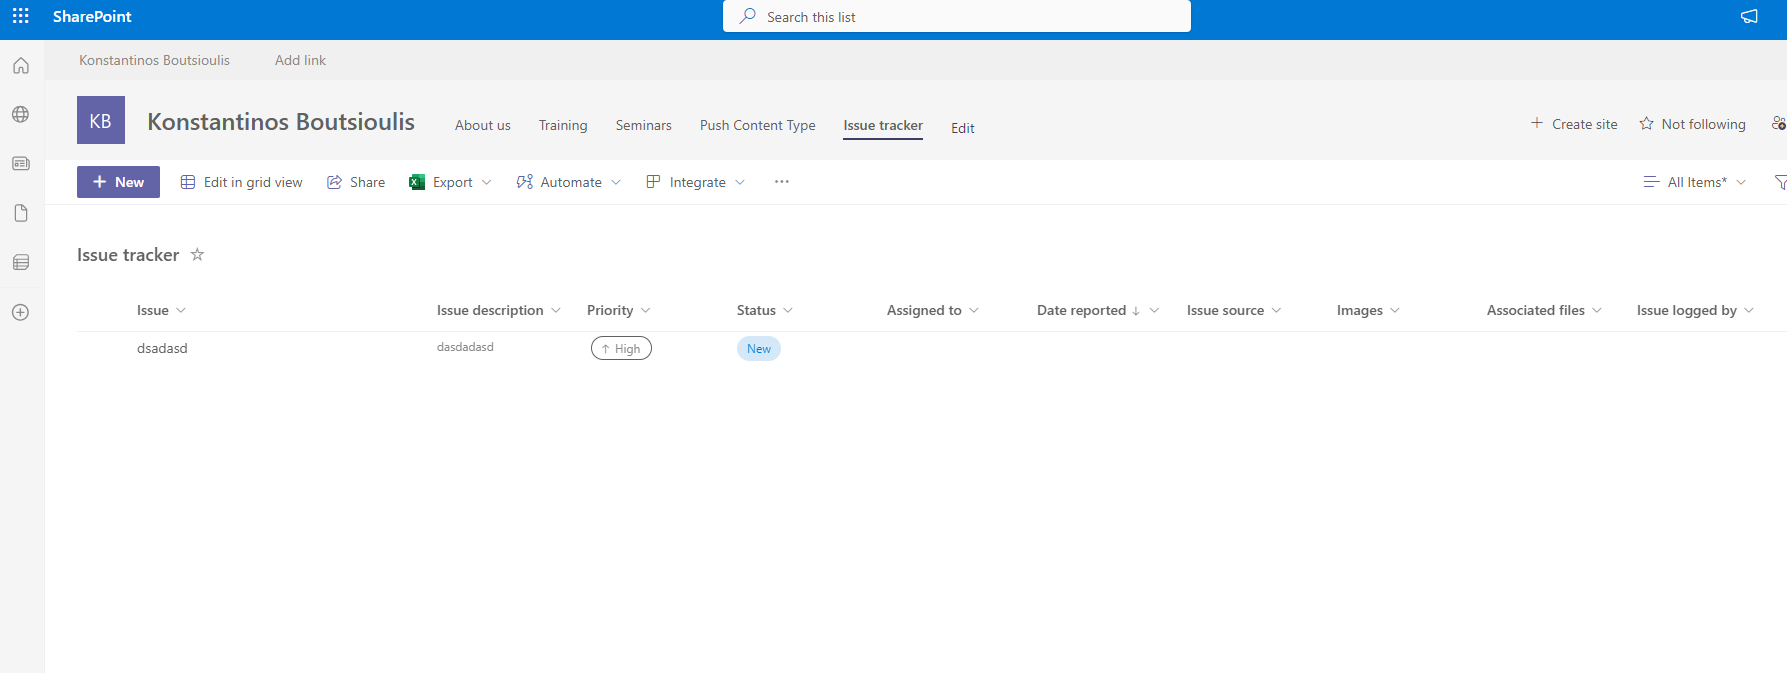Click the SharePoint brand link
The image size is (1787, 673).
(x=92, y=16)
